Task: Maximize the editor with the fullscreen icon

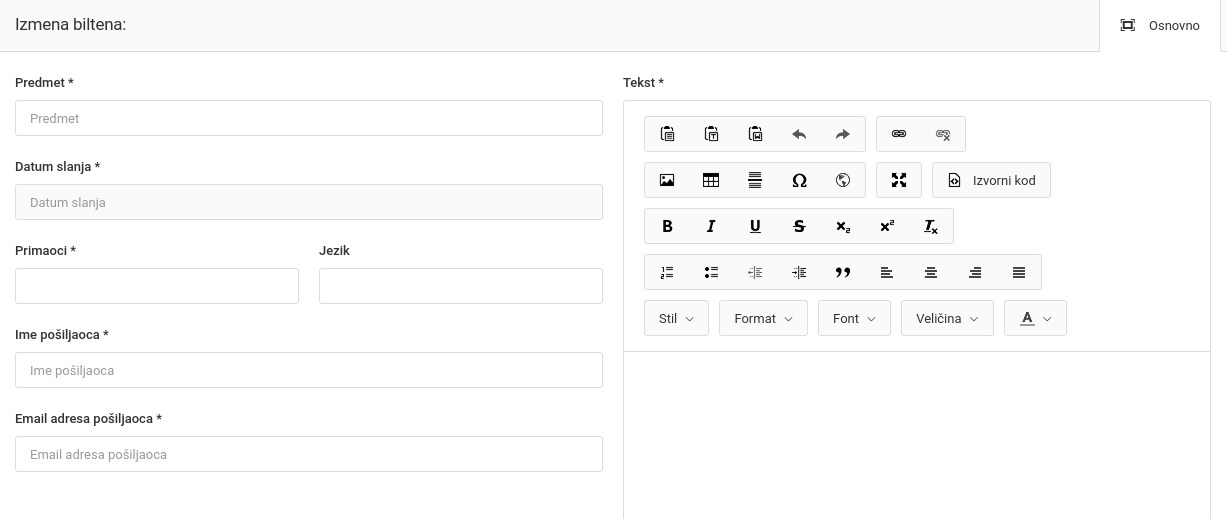Action: point(899,180)
